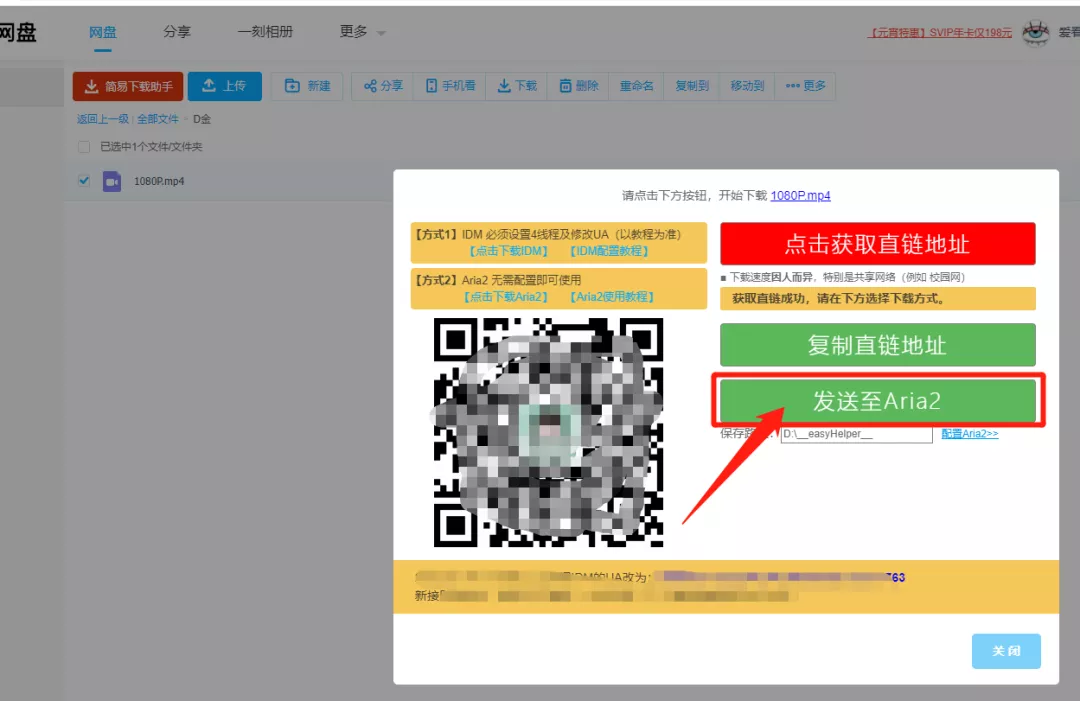Open the 配置Aria2>> link
The height and width of the screenshot is (701, 1080).
(x=970, y=434)
